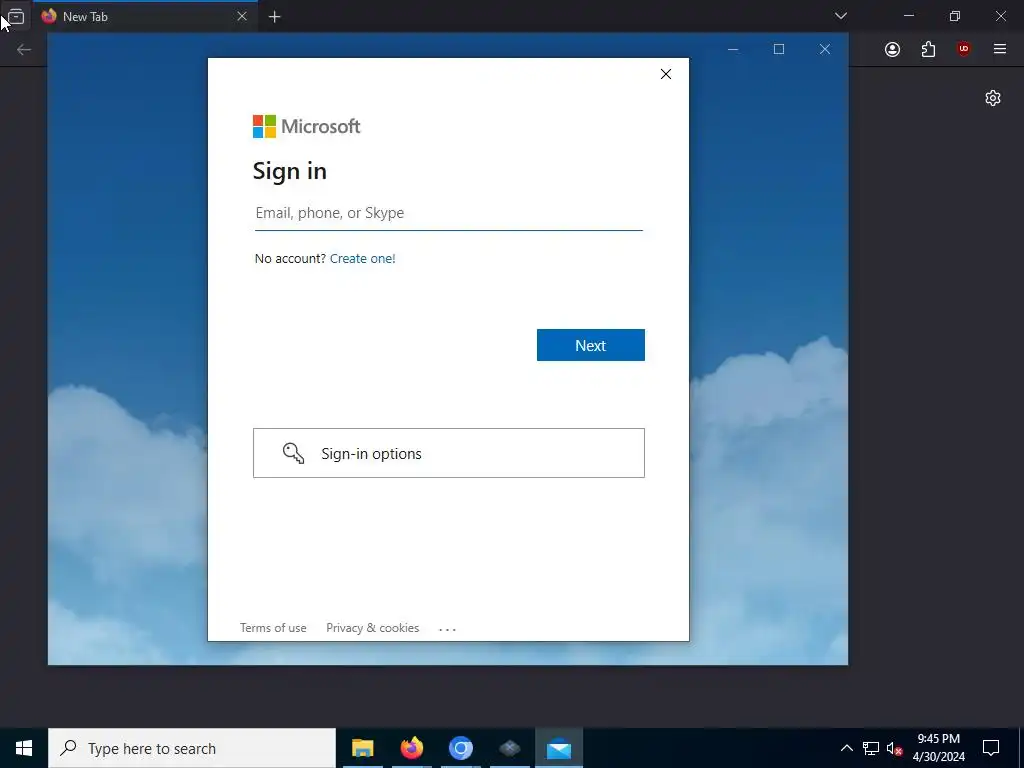Follow the Create one! link
Screen dimensions: 1024x768
coord(362,259)
